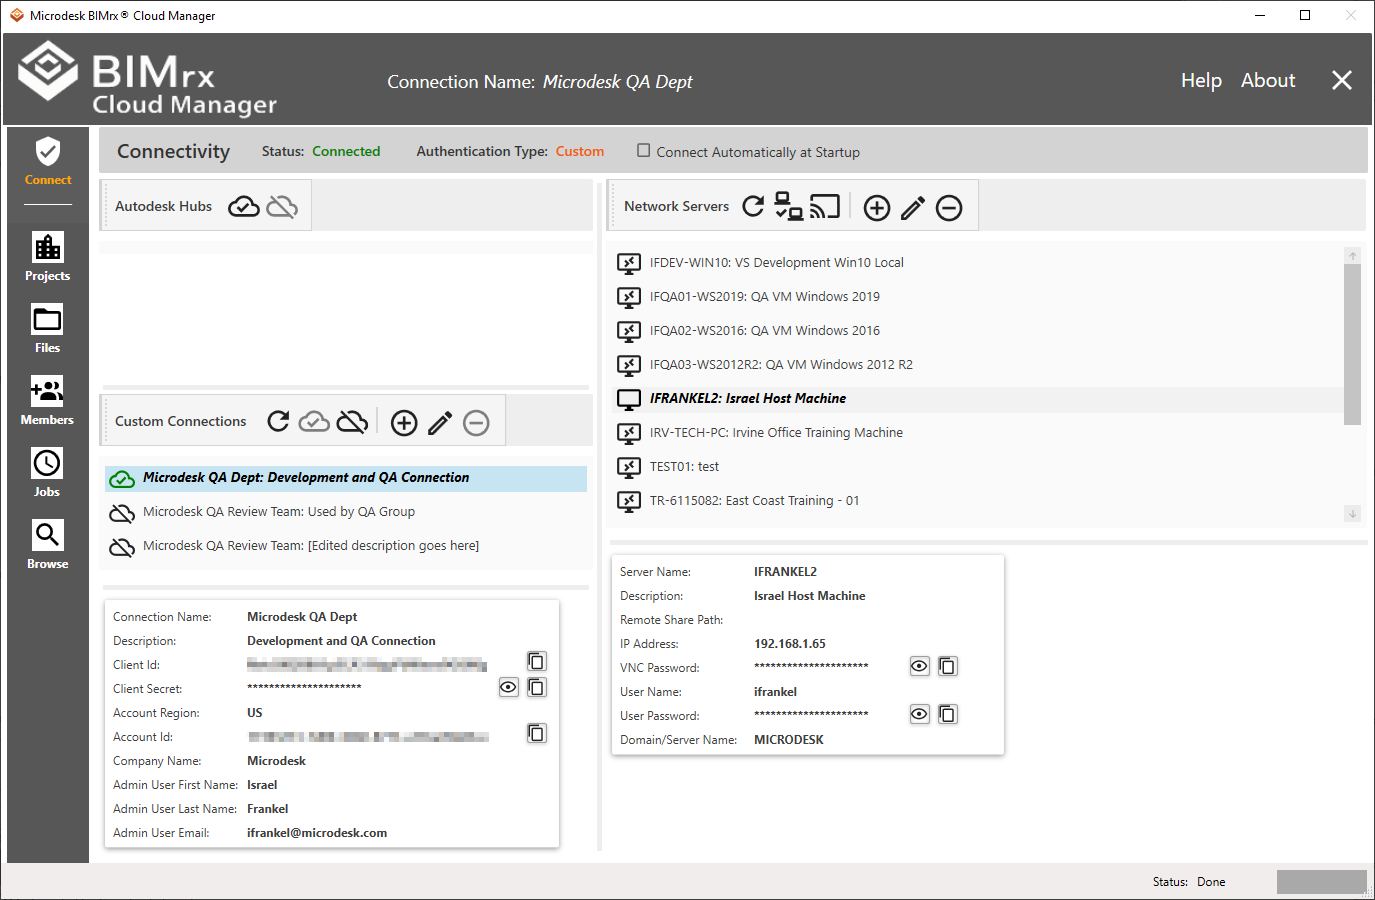
Task: Select Microdesk QA Review Team: Used by QA Group
Action: [x=278, y=512]
